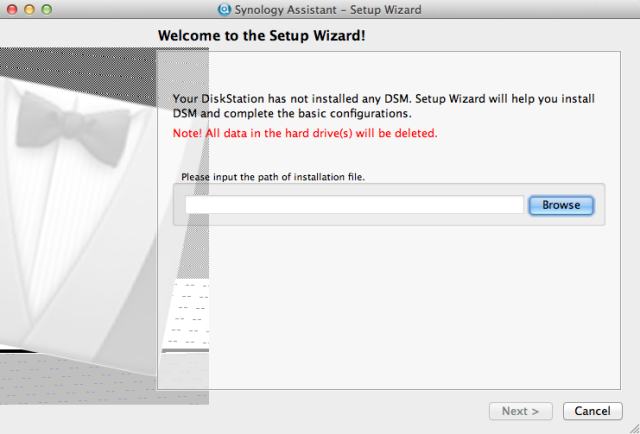640x434 pixels.
Task: Click the "Synology Assistant – Setup Wizard" title text
Action: [328, 9]
